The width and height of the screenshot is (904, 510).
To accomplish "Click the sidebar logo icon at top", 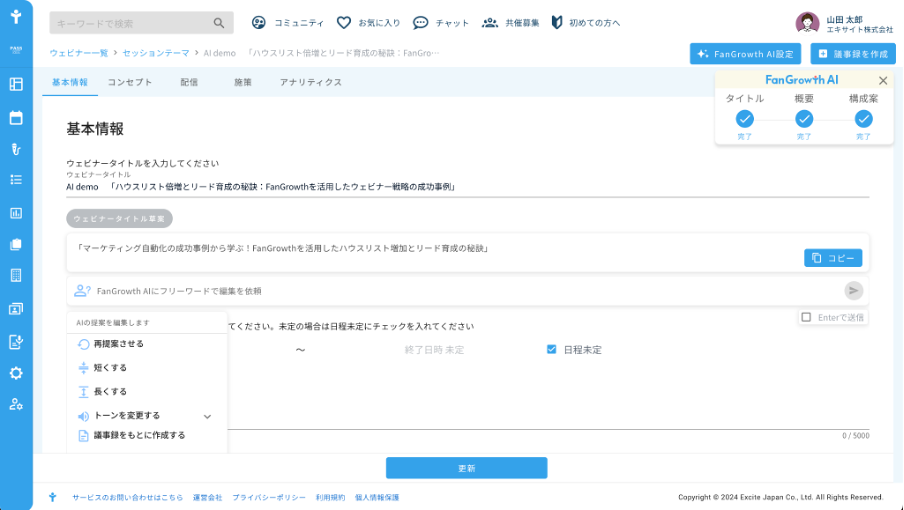I will pyautogui.click(x=16, y=16).
